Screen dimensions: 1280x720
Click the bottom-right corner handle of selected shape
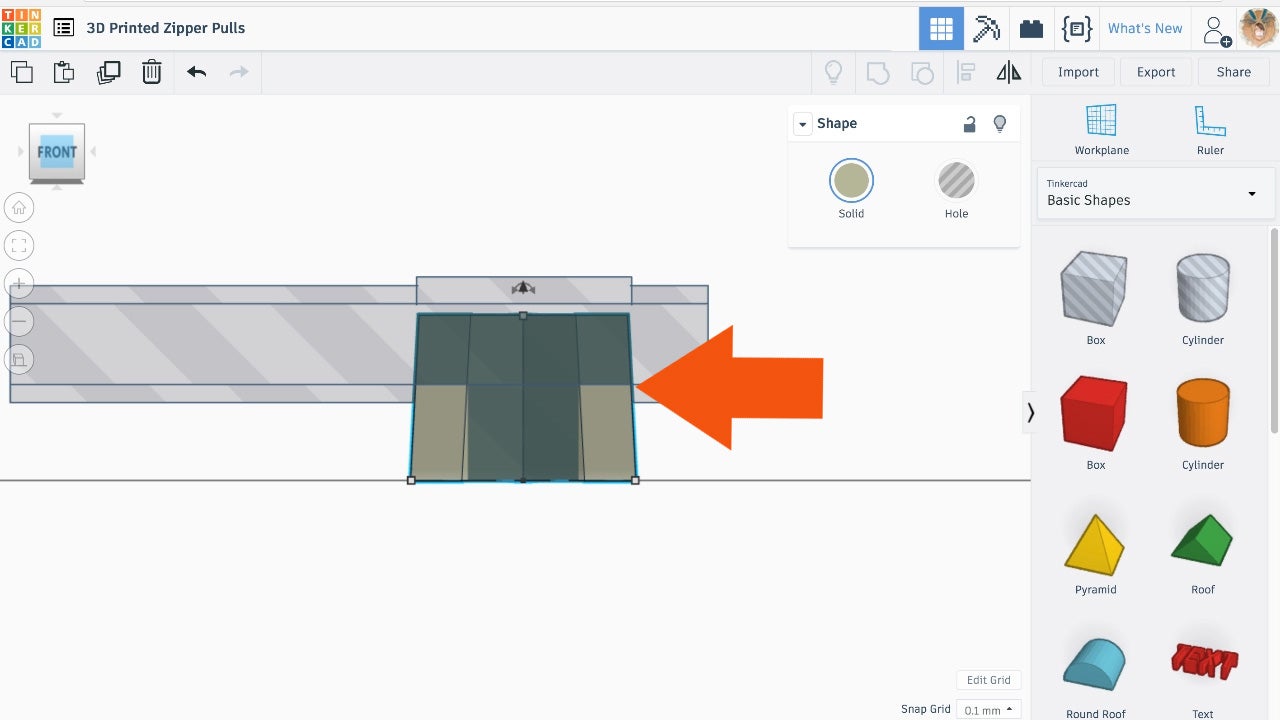click(635, 480)
